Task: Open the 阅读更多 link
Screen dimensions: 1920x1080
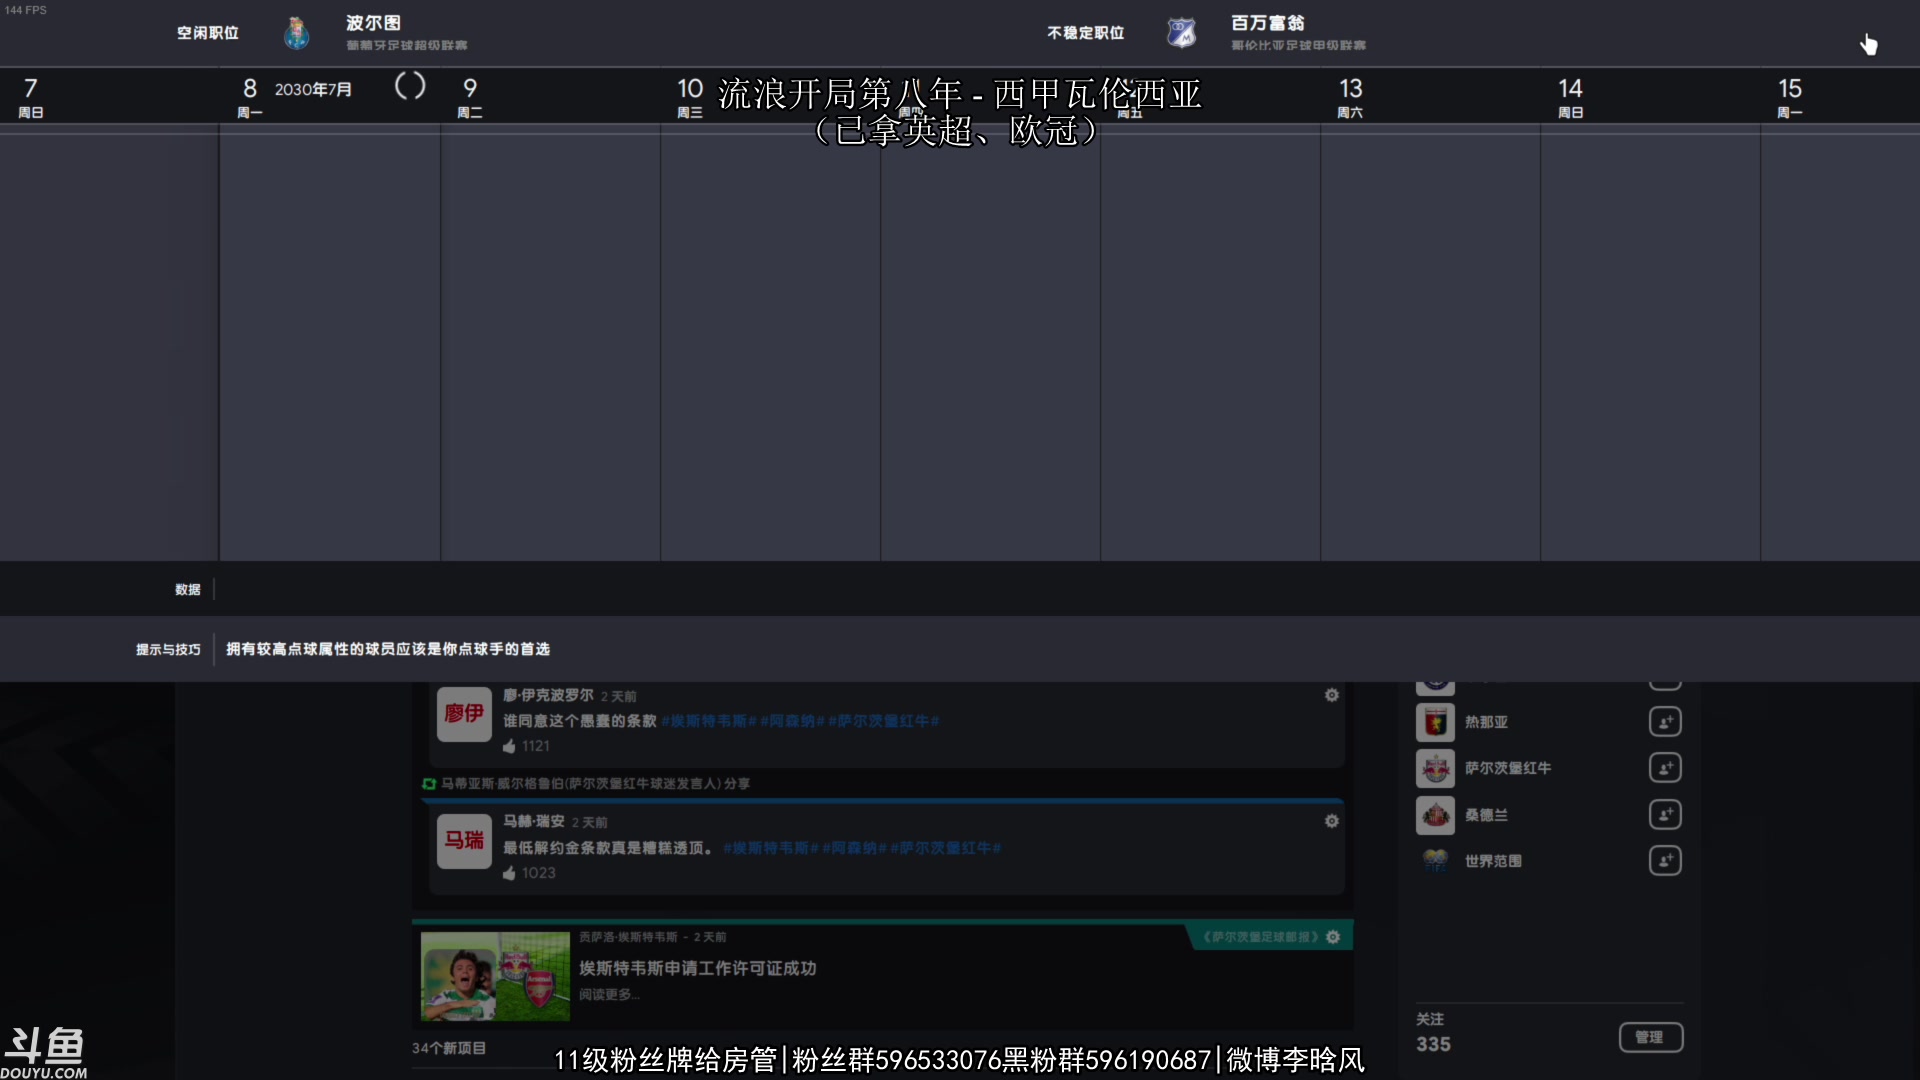Action: [608, 995]
